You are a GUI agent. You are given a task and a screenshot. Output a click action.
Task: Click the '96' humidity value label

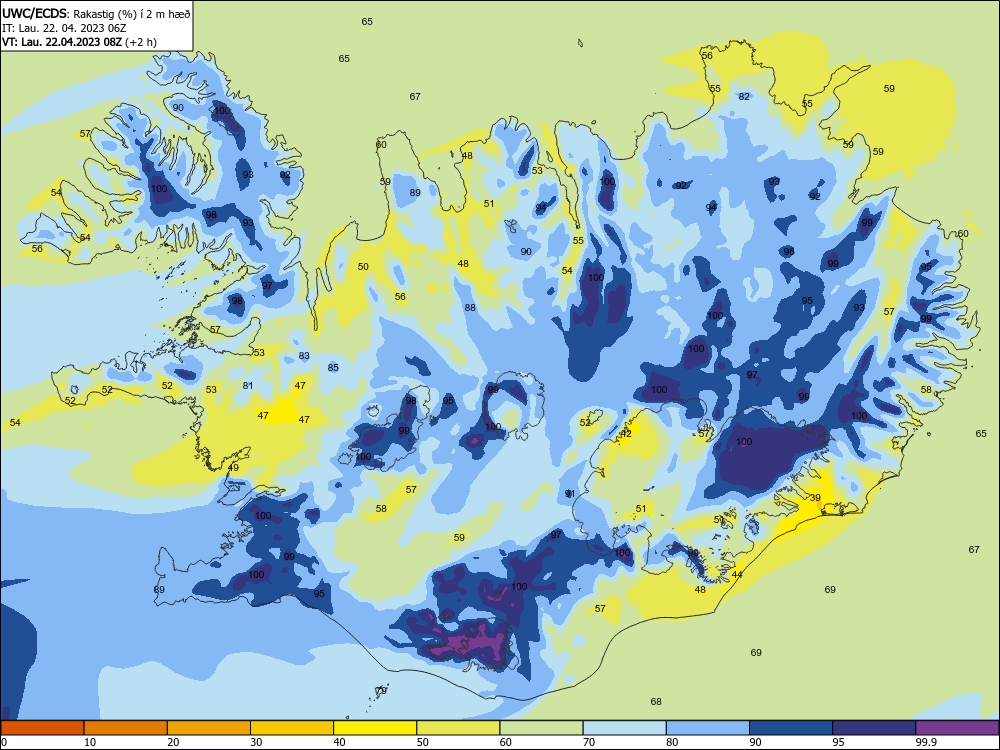coord(789,251)
